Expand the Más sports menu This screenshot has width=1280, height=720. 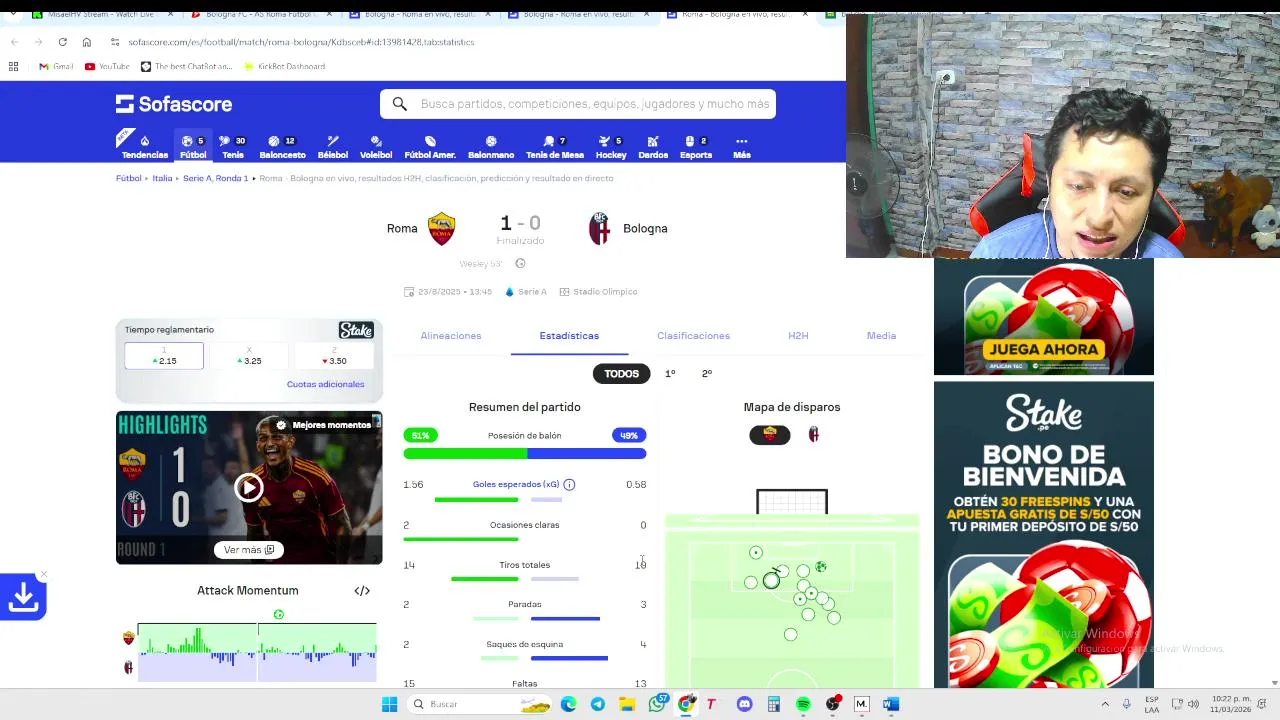(x=742, y=147)
